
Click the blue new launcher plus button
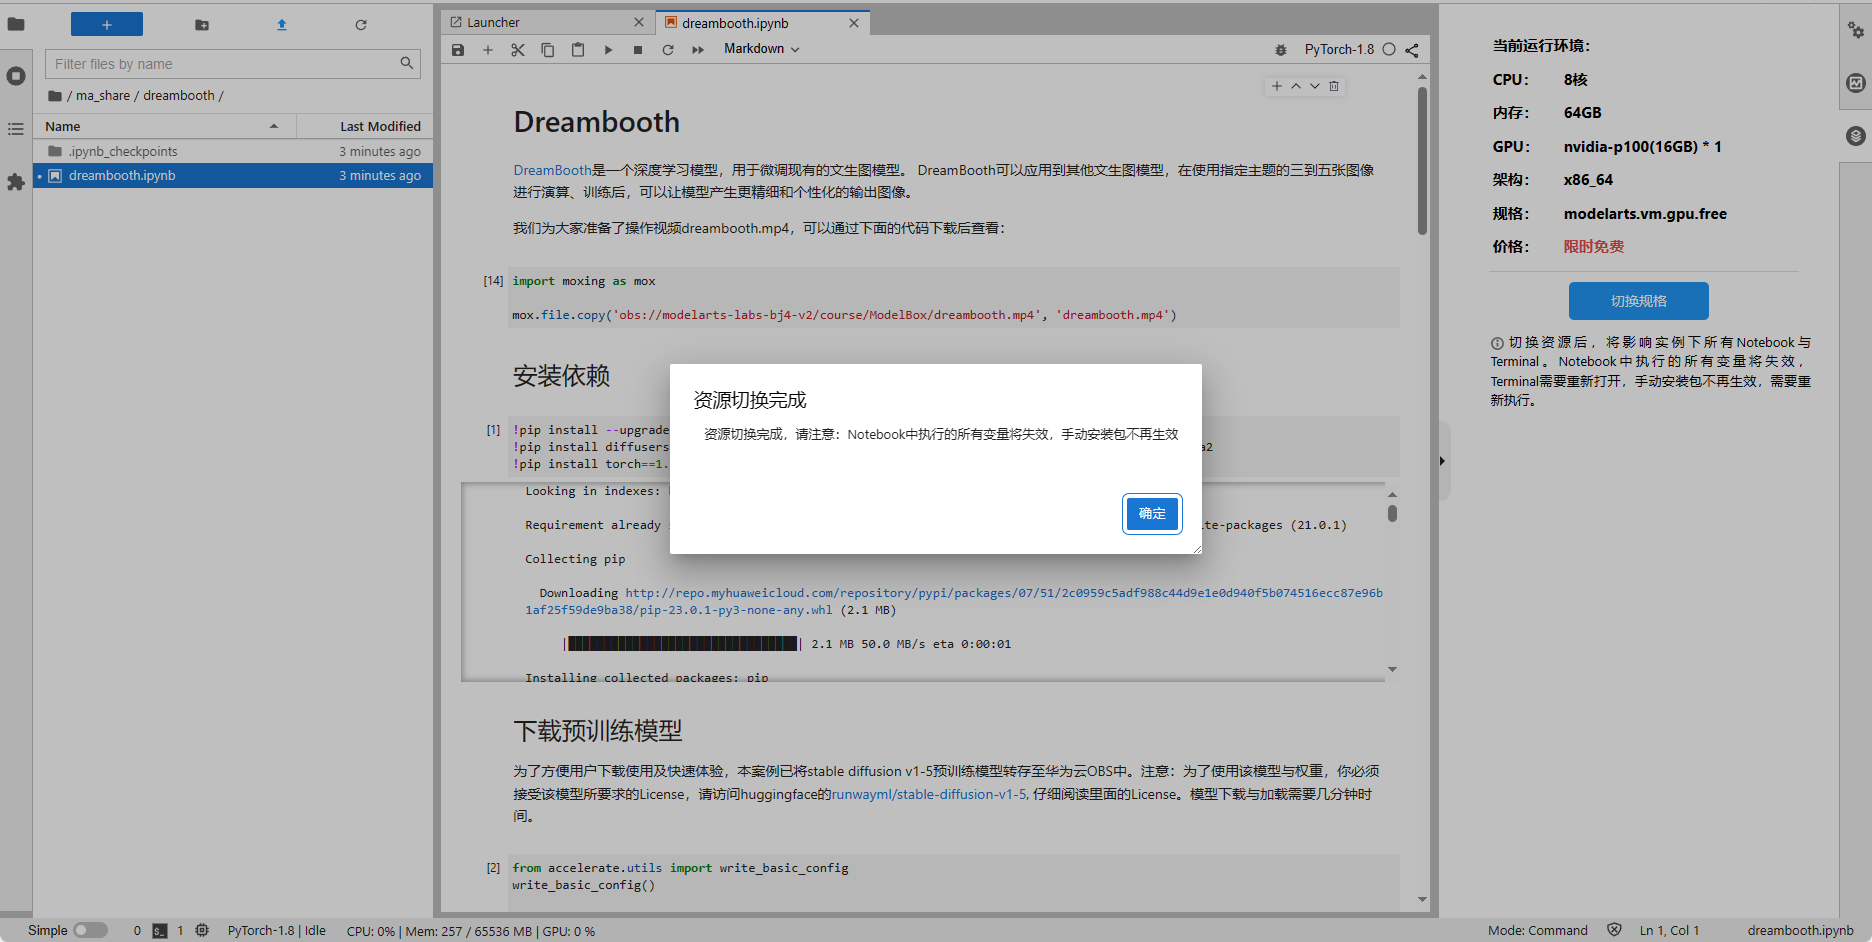107,24
